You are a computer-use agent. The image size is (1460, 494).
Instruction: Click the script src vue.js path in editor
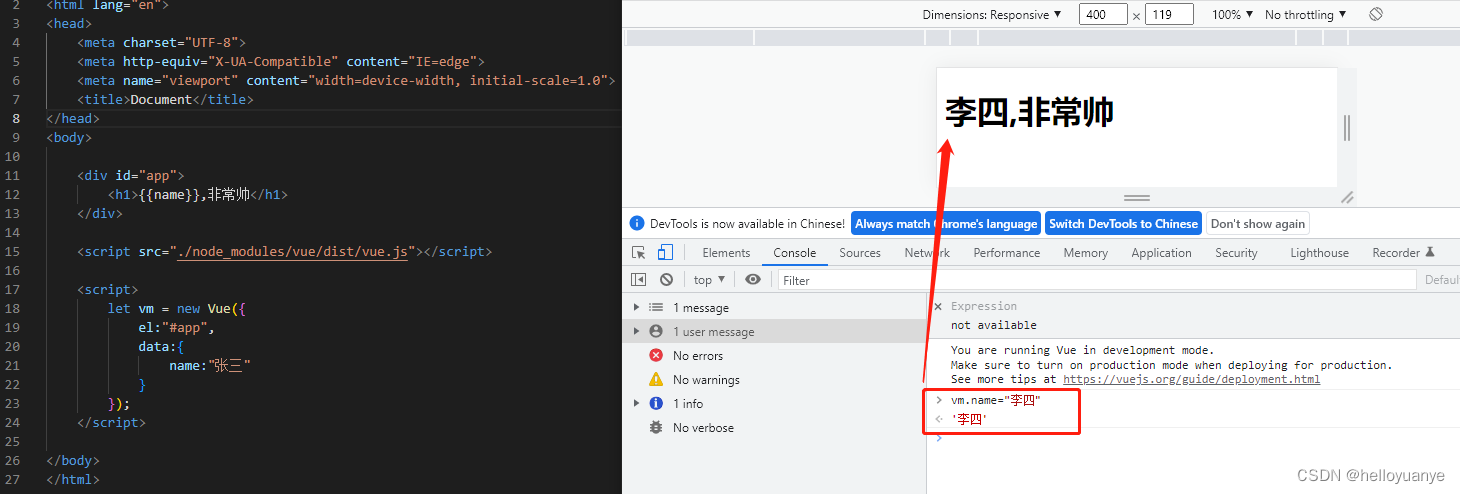coord(292,252)
